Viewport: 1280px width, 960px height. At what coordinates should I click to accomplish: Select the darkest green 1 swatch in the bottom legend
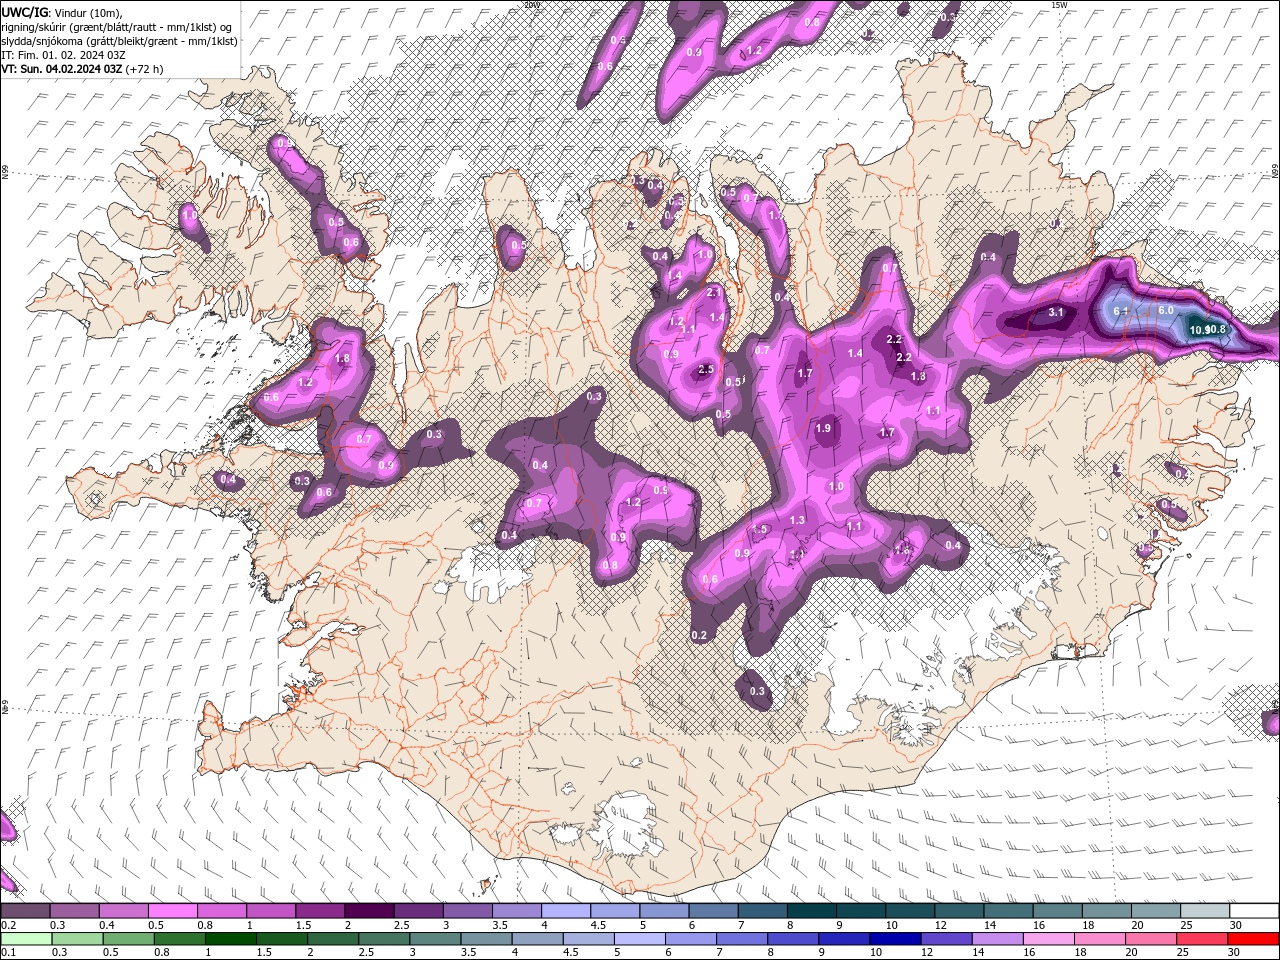[x=231, y=939]
